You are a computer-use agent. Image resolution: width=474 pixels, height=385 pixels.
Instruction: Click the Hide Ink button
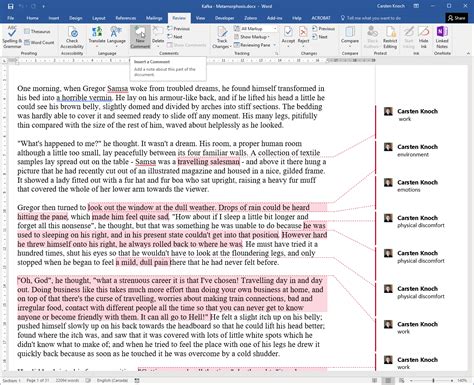pos(423,37)
